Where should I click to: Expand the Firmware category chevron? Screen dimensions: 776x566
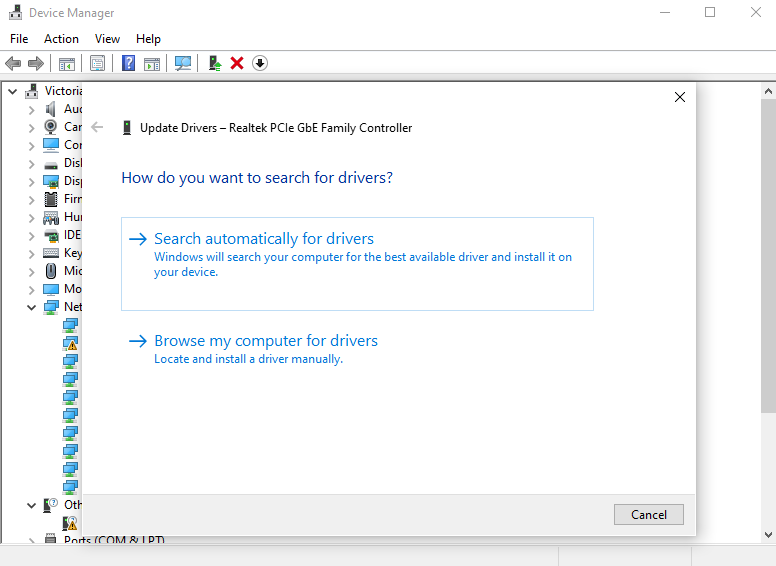tap(32, 200)
